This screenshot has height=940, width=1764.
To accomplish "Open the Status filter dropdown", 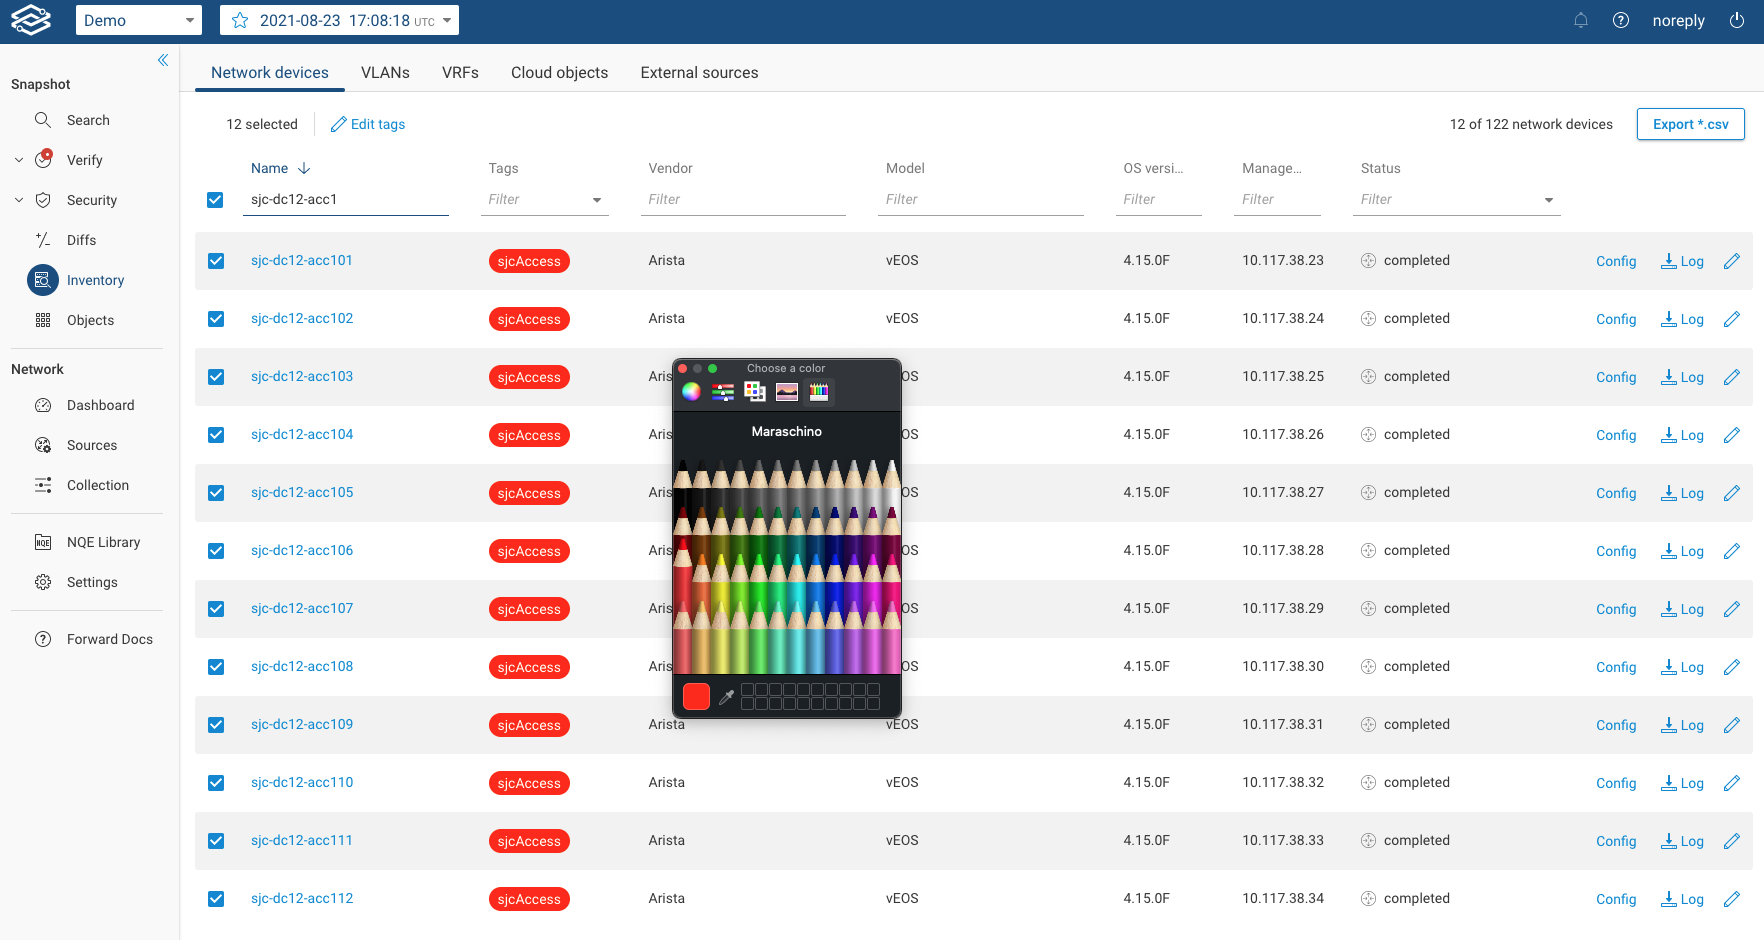I will pos(1549,200).
